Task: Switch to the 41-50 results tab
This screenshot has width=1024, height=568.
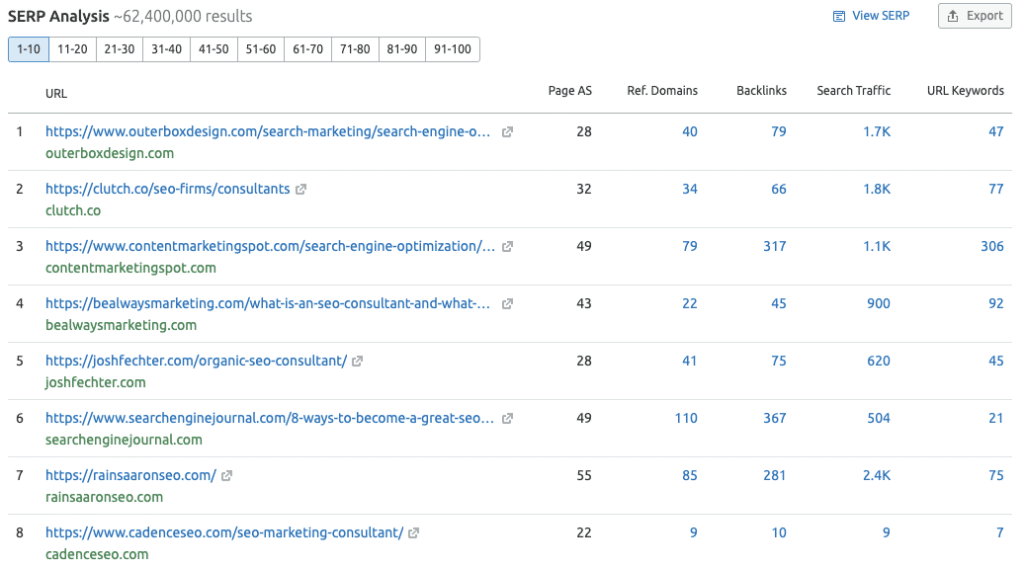Action: point(214,49)
